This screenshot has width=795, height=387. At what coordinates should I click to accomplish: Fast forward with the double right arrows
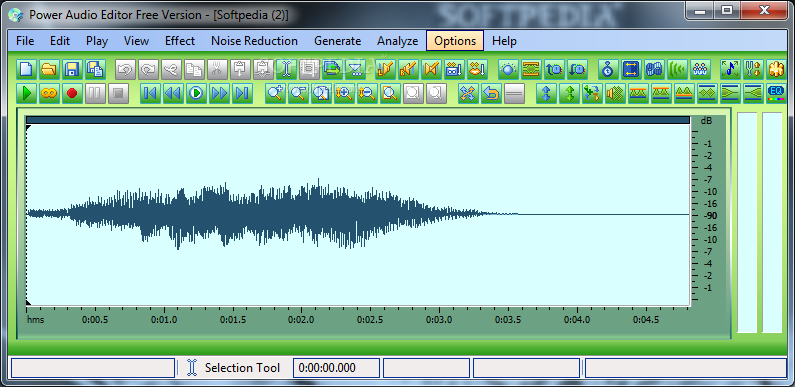tap(219, 93)
